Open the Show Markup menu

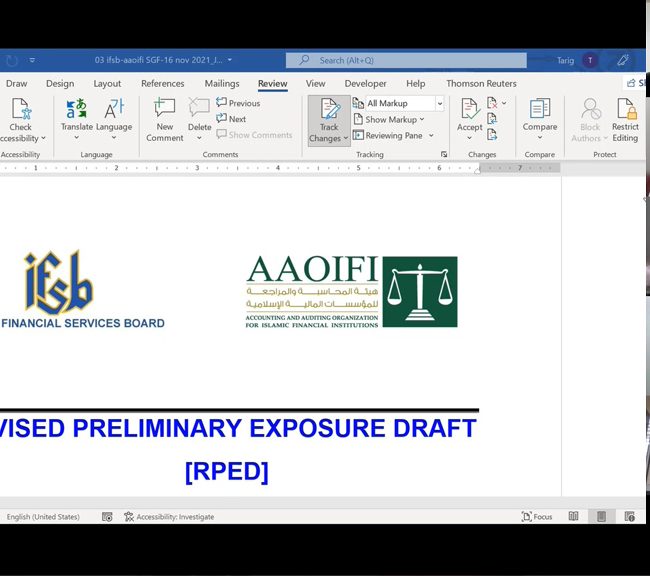pyautogui.click(x=388, y=119)
